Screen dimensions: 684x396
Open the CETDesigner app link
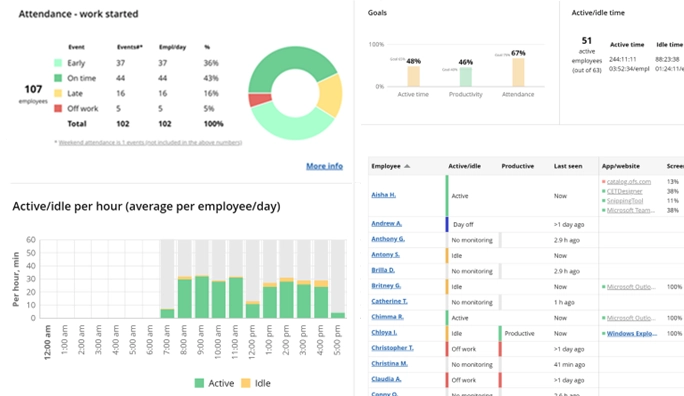click(x=624, y=191)
